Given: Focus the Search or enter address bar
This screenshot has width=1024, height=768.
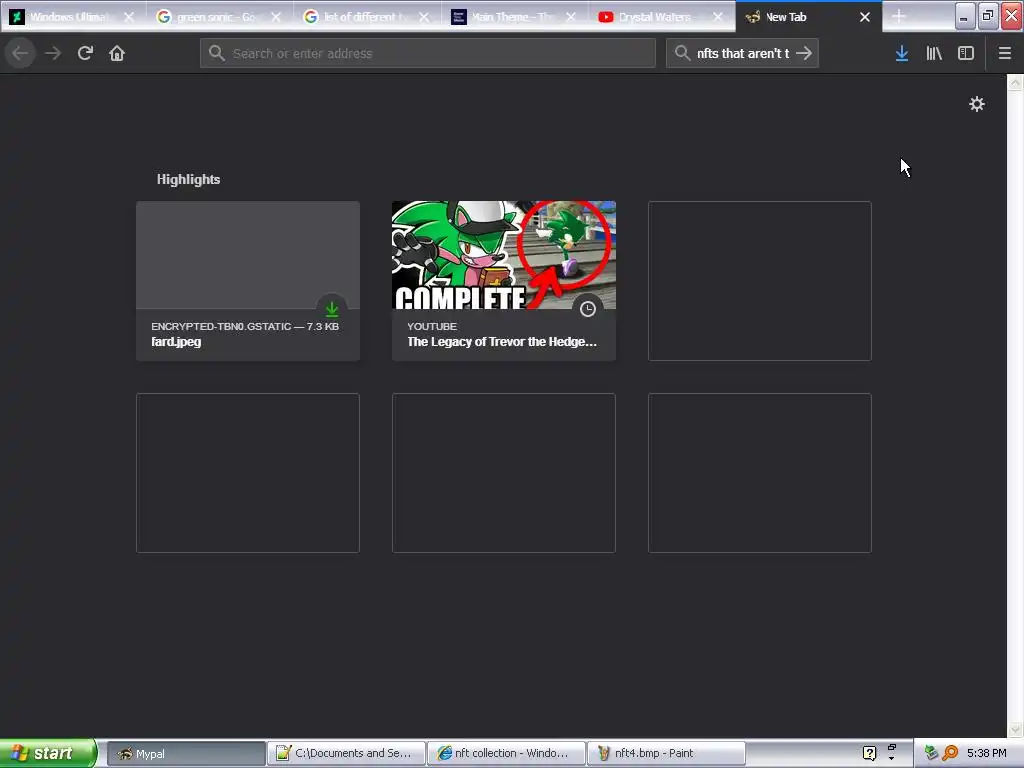Looking at the screenshot, I should pos(428,53).
